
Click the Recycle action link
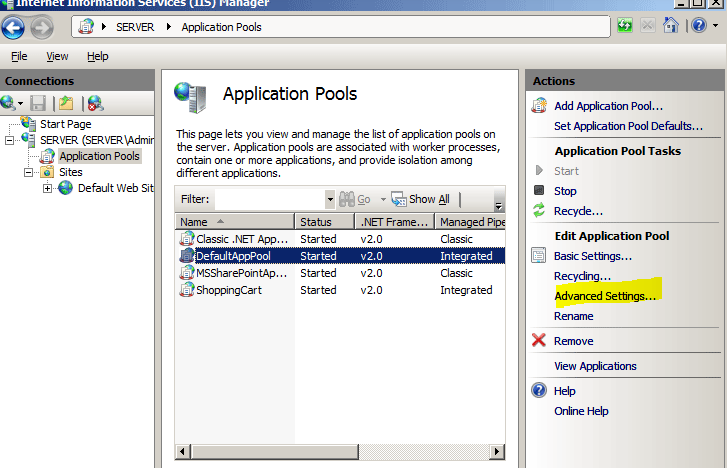tap(578, 211)
